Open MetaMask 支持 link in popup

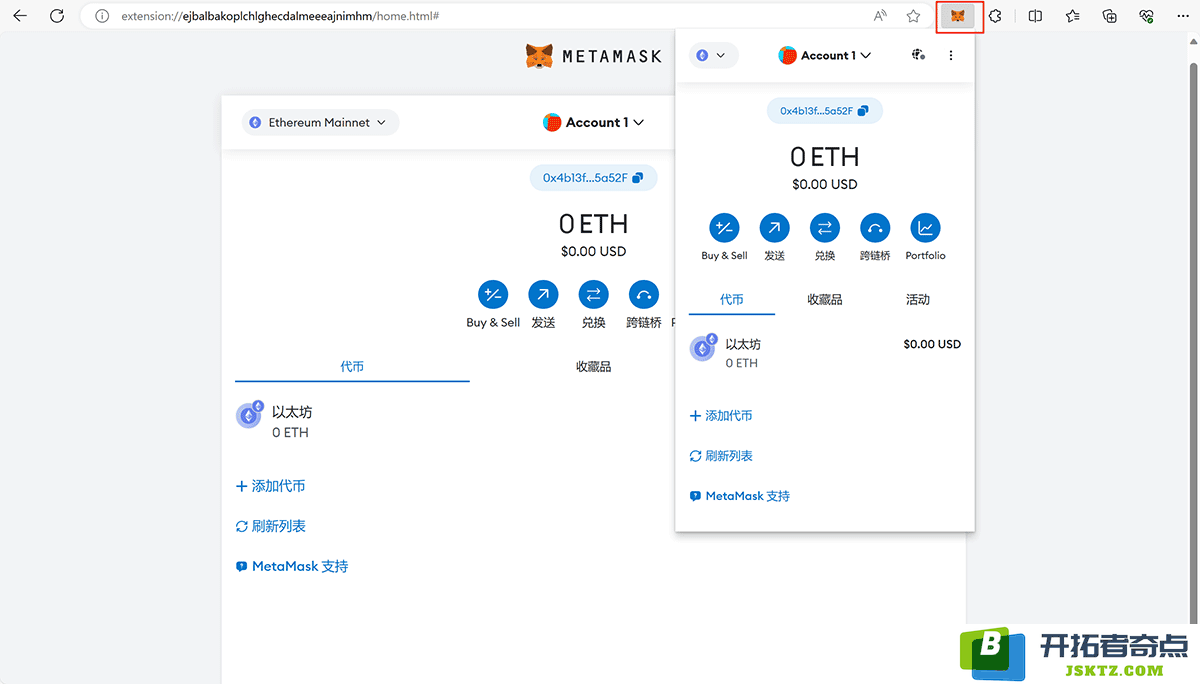740,496
